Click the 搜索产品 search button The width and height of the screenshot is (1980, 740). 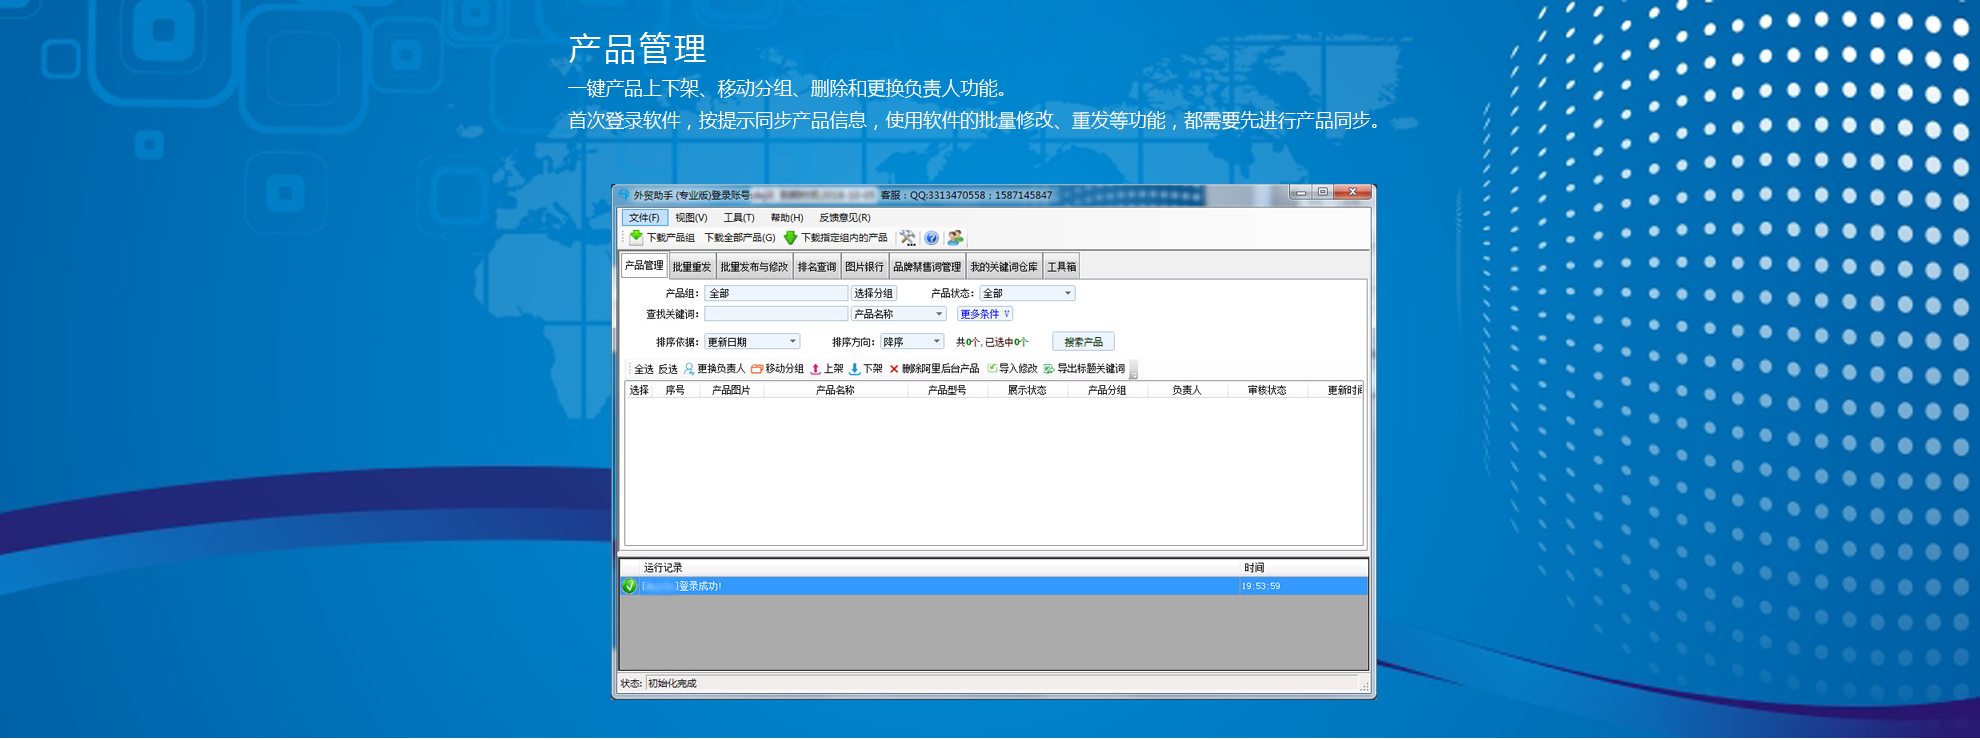[1083, 342]
